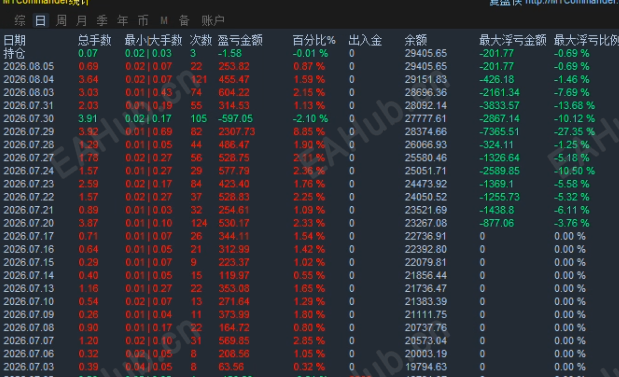Select the 2026.07.16 date row
The width and height of the screenshot is (619, 377).
[x=29, y=249]
